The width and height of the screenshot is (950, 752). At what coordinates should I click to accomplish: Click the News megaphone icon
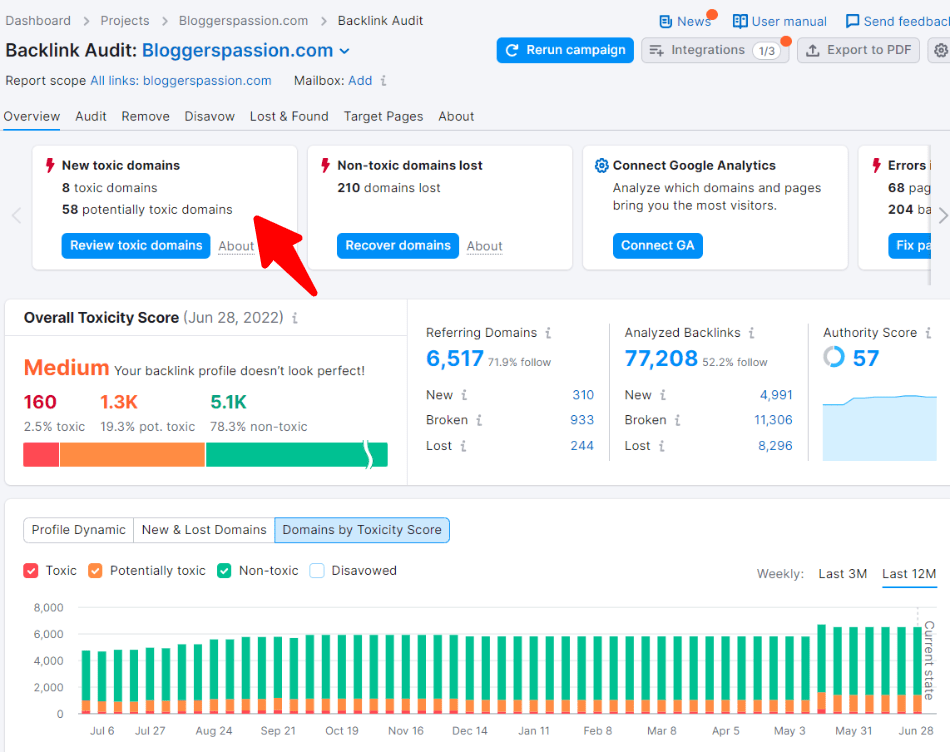(x=666, y=21)
